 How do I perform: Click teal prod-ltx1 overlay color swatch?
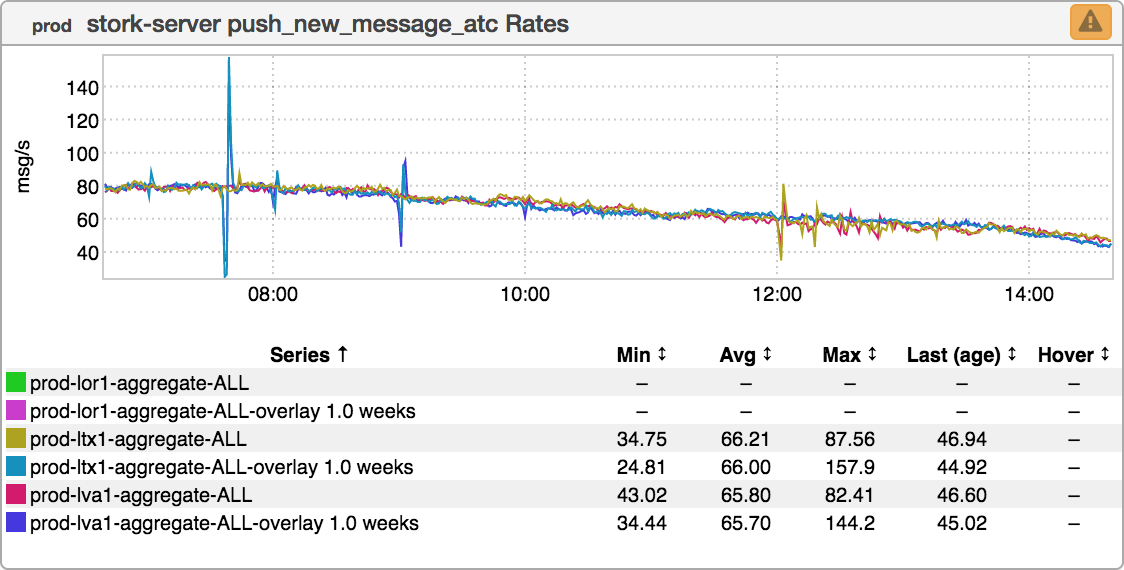pos(16,467)
